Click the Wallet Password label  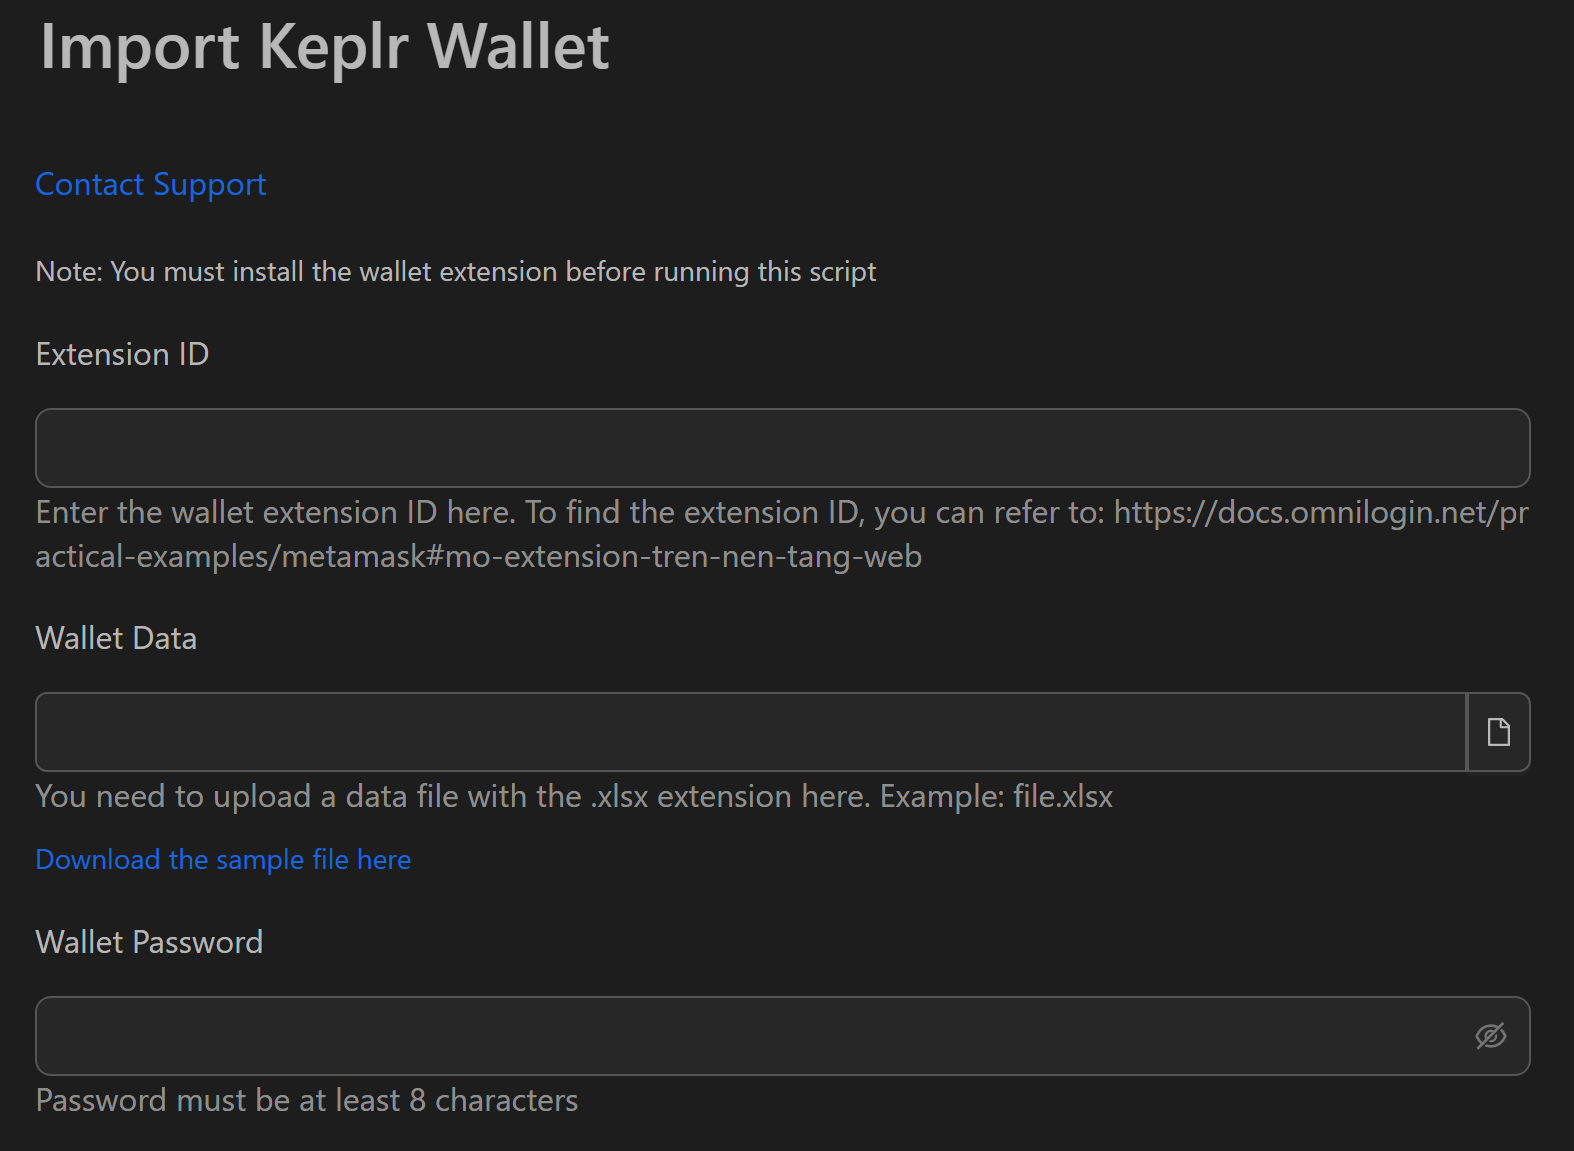(x=149, y=943)
